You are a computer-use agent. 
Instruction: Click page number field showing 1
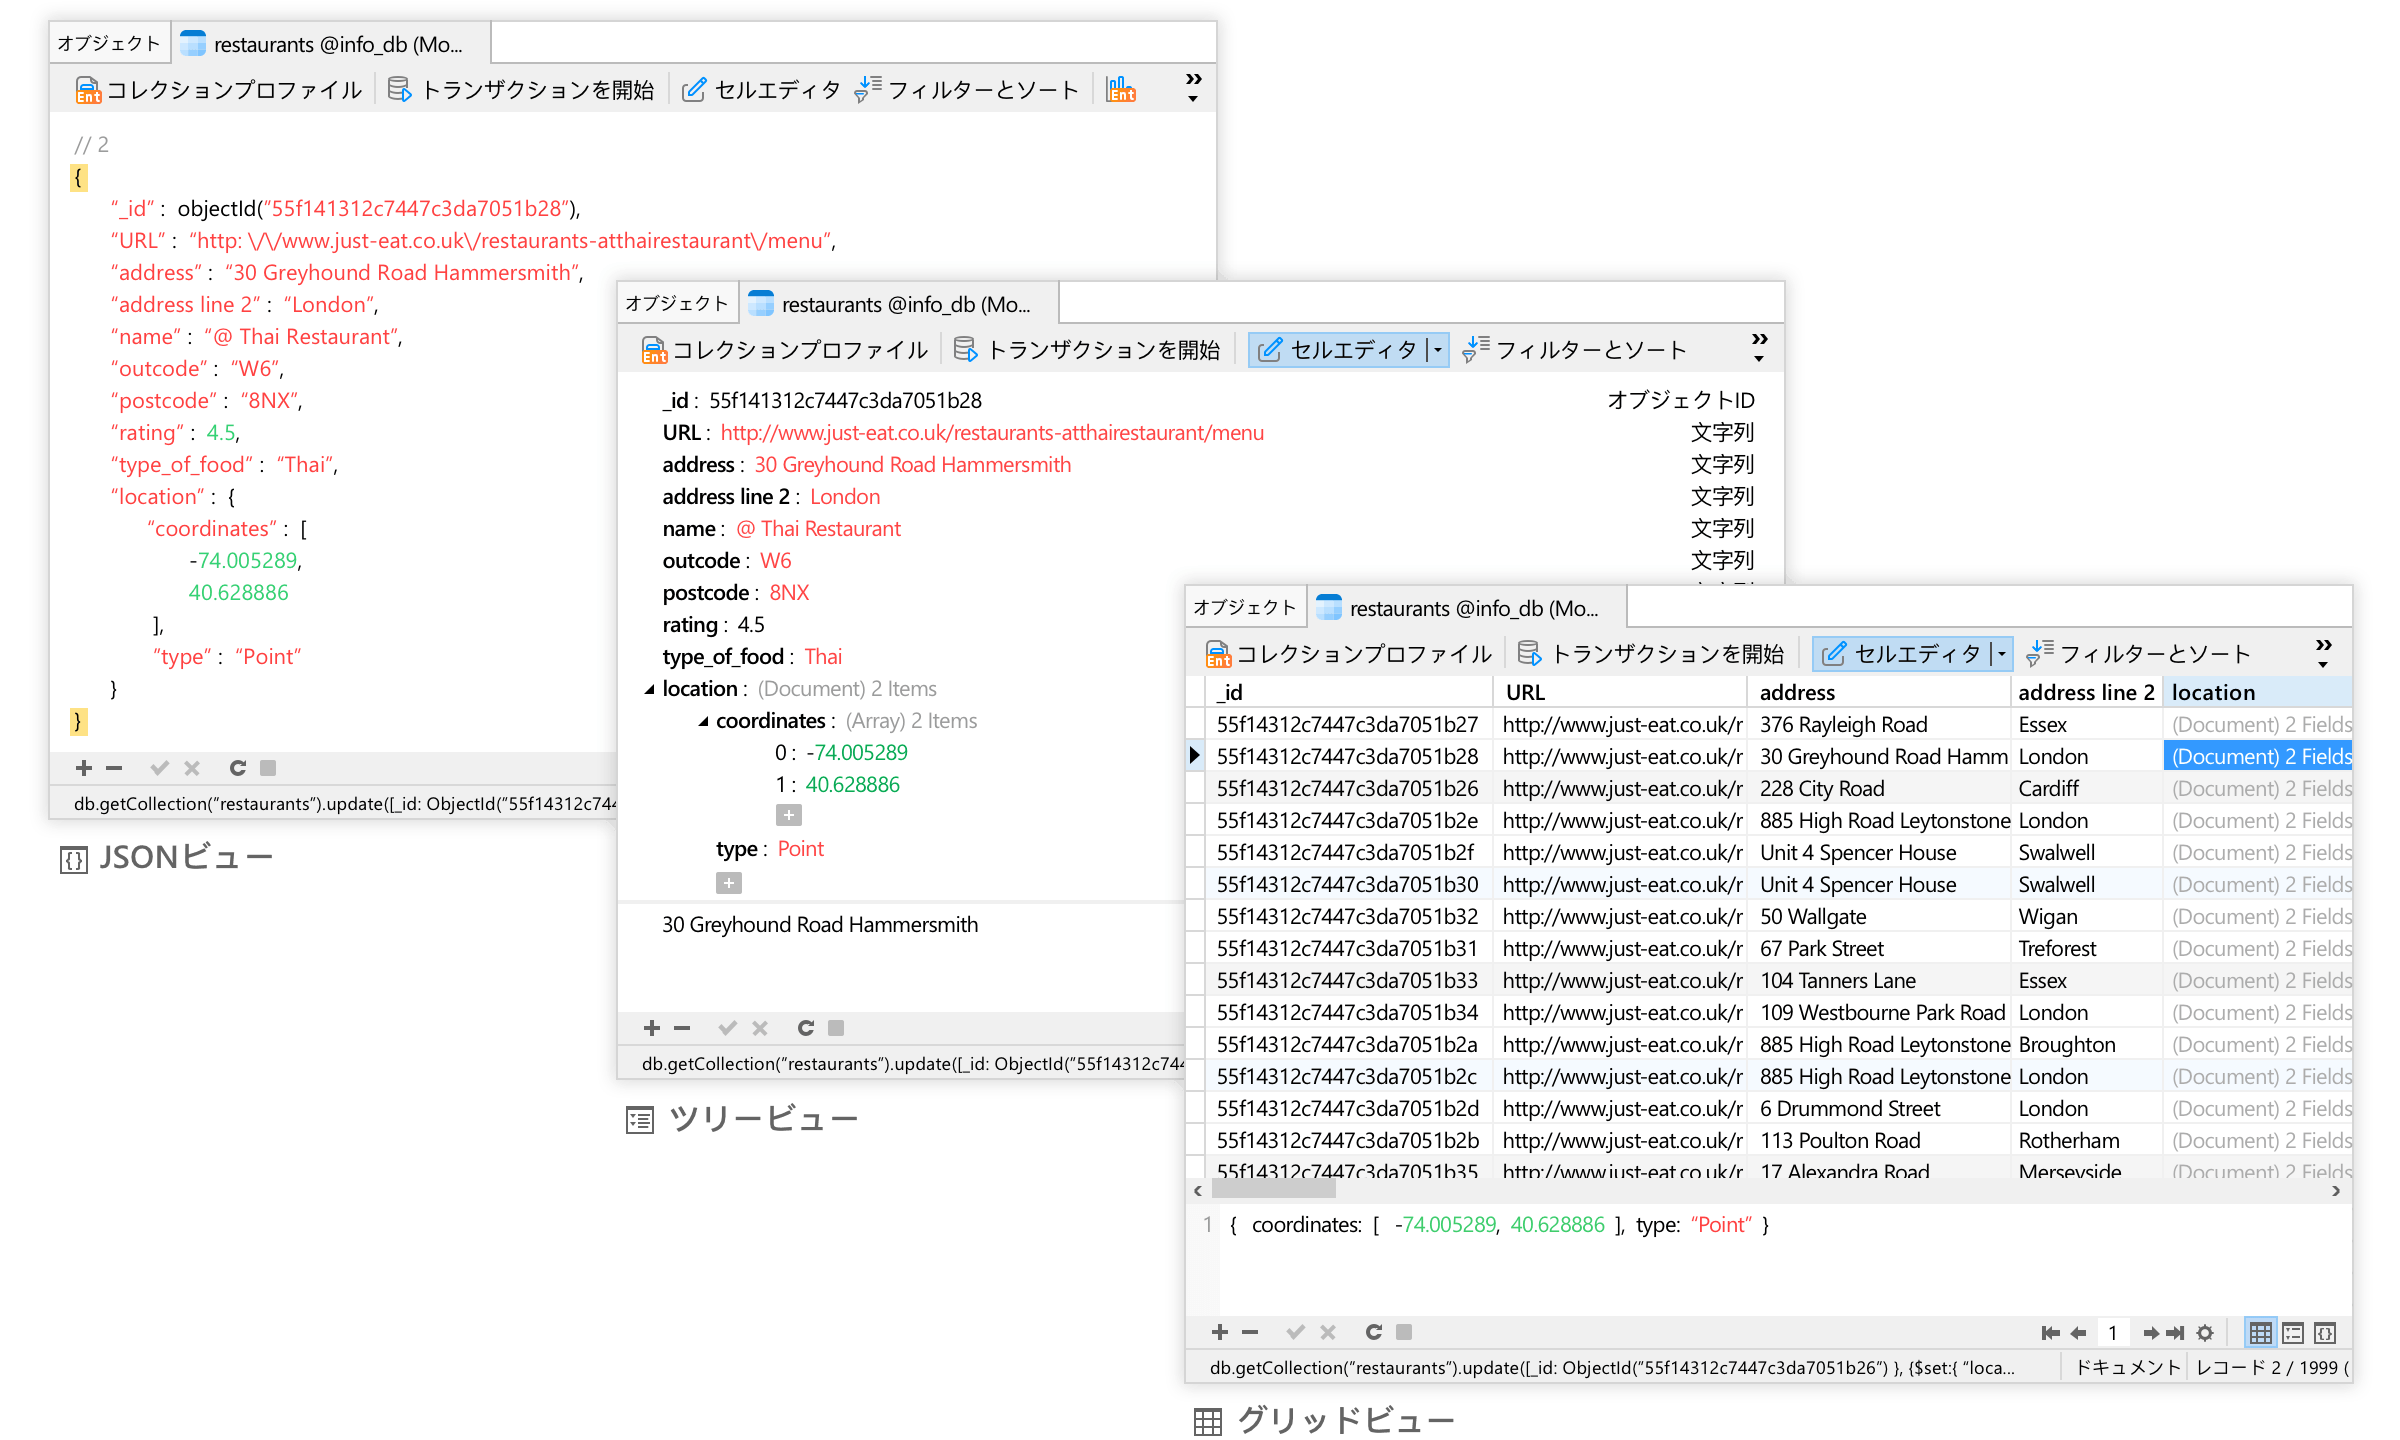[x=2112, y=1333]
